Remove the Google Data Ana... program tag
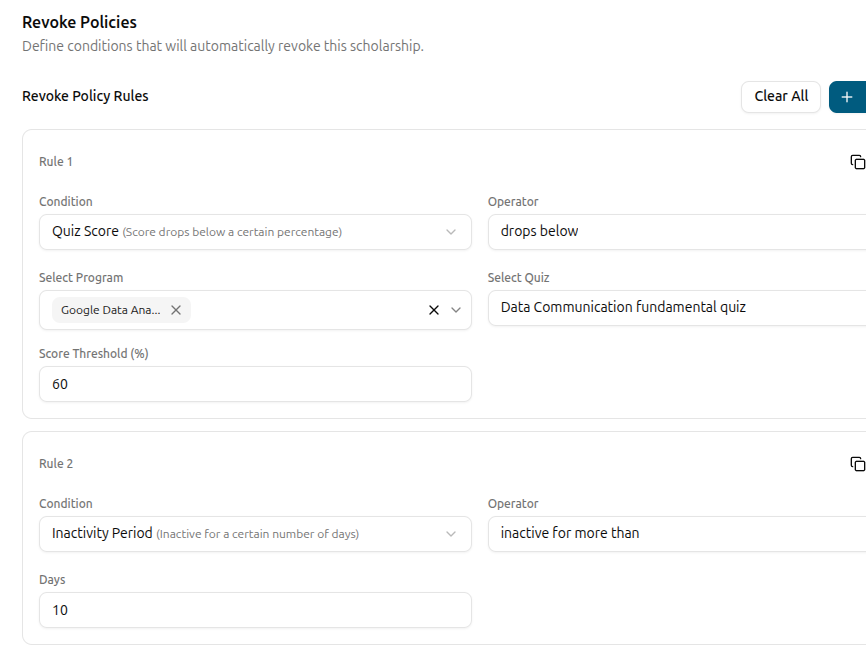This screenshot has height=655, width=866. (x=176, y=310)
